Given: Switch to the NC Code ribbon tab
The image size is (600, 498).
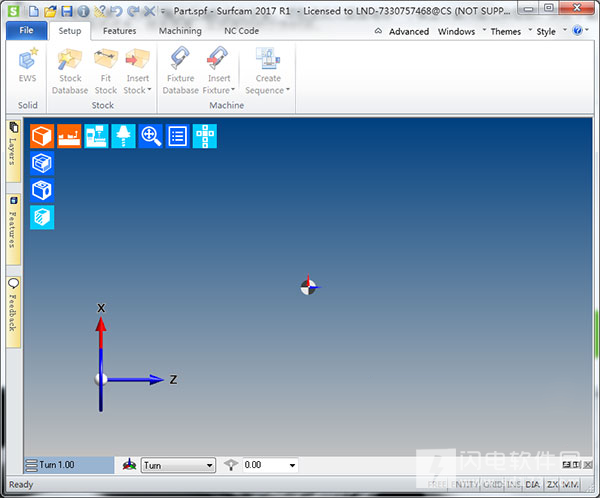Looking at the screenshot, I should pyautogui.click(x=241, y=31).
